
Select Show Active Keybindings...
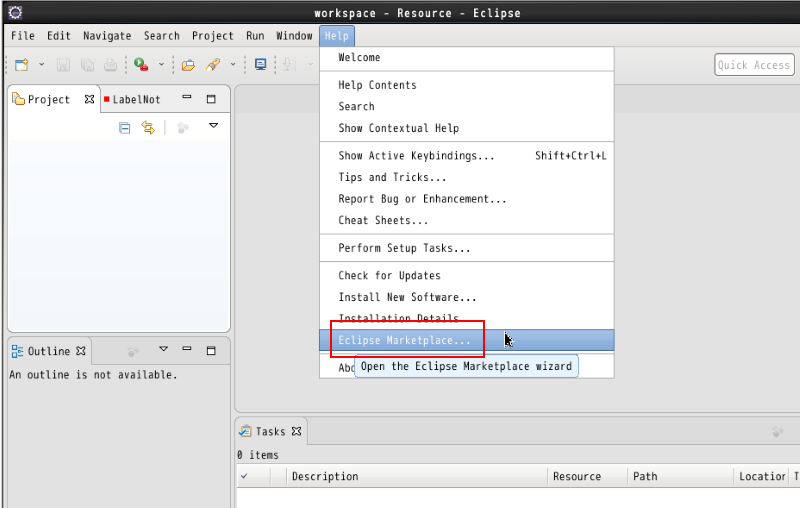tap(467, 156)
